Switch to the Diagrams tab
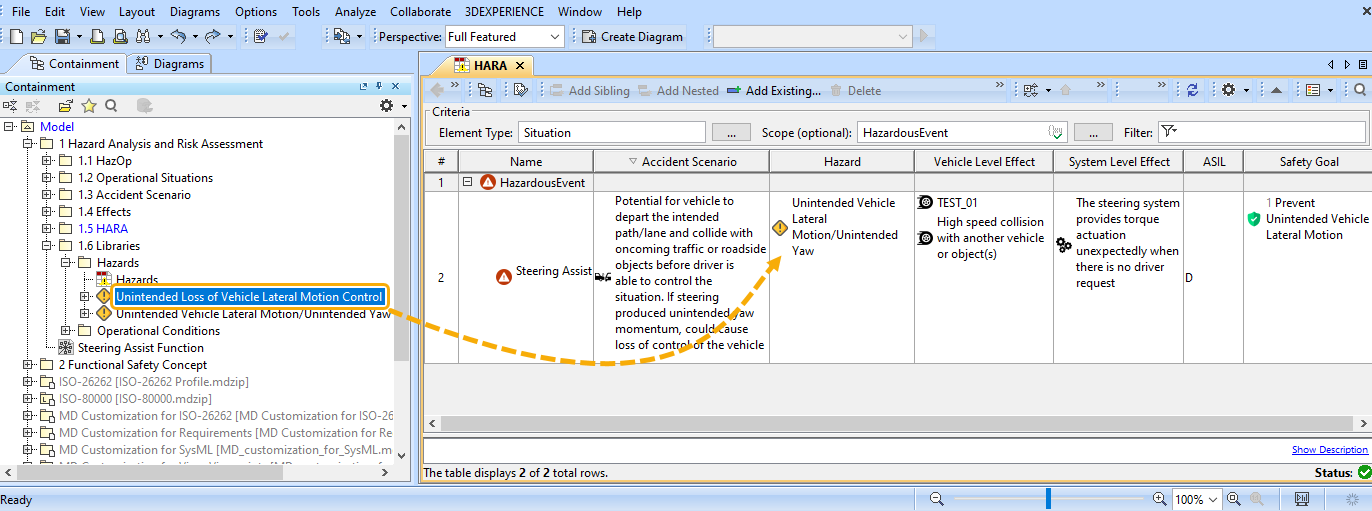The height and width of the screenshot is (511, 1372). (x=170, y=64)
